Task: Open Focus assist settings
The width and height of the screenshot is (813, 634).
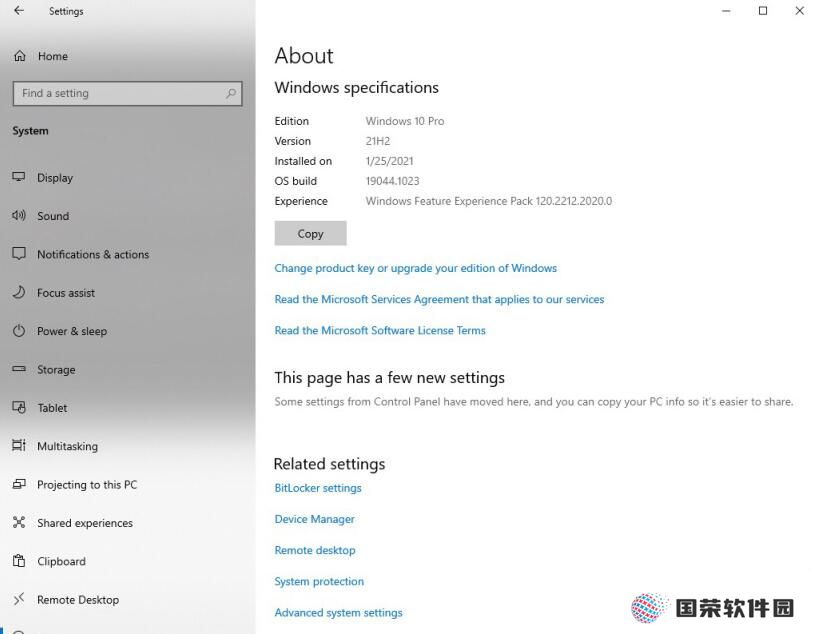Action: tap(66, 293)
